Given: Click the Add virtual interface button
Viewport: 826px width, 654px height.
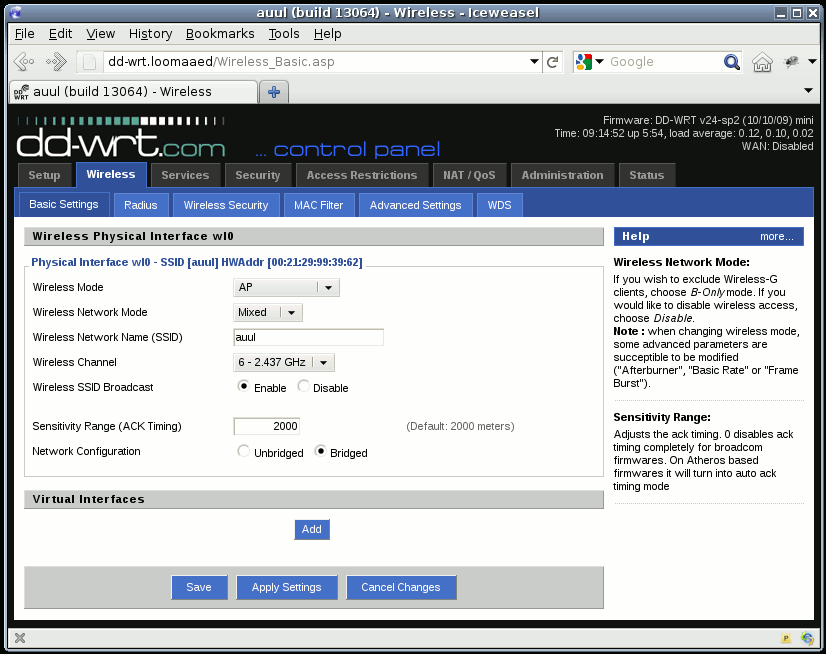Looking at the screenshot, I should click(312, 530).
